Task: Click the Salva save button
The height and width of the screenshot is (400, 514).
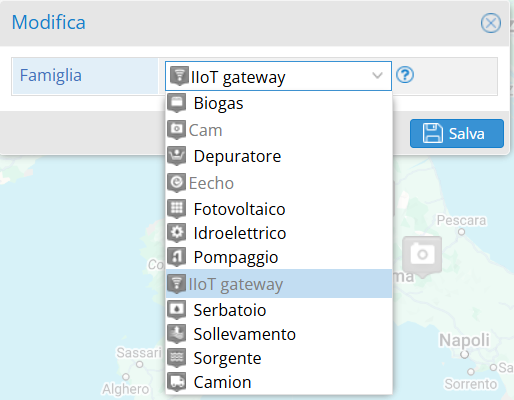Action: point(457,133)
